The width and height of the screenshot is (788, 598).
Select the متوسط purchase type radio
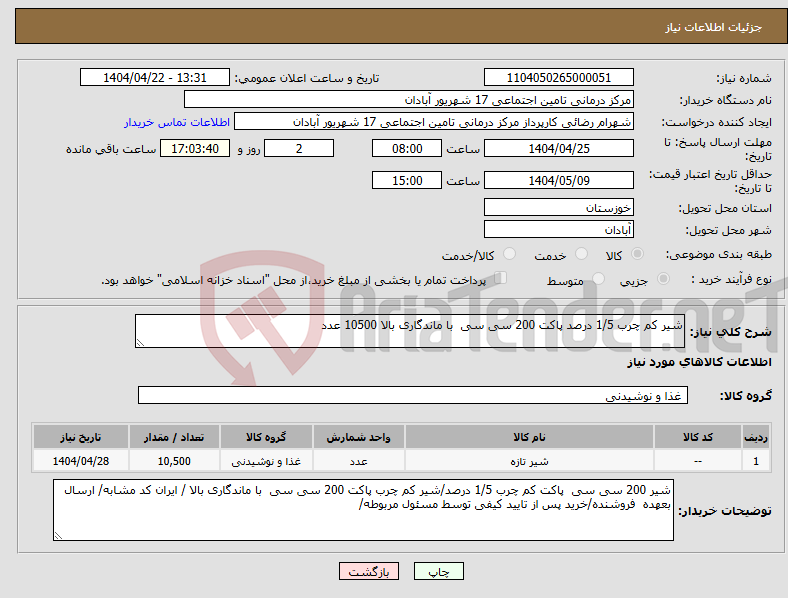click(599, 278)
